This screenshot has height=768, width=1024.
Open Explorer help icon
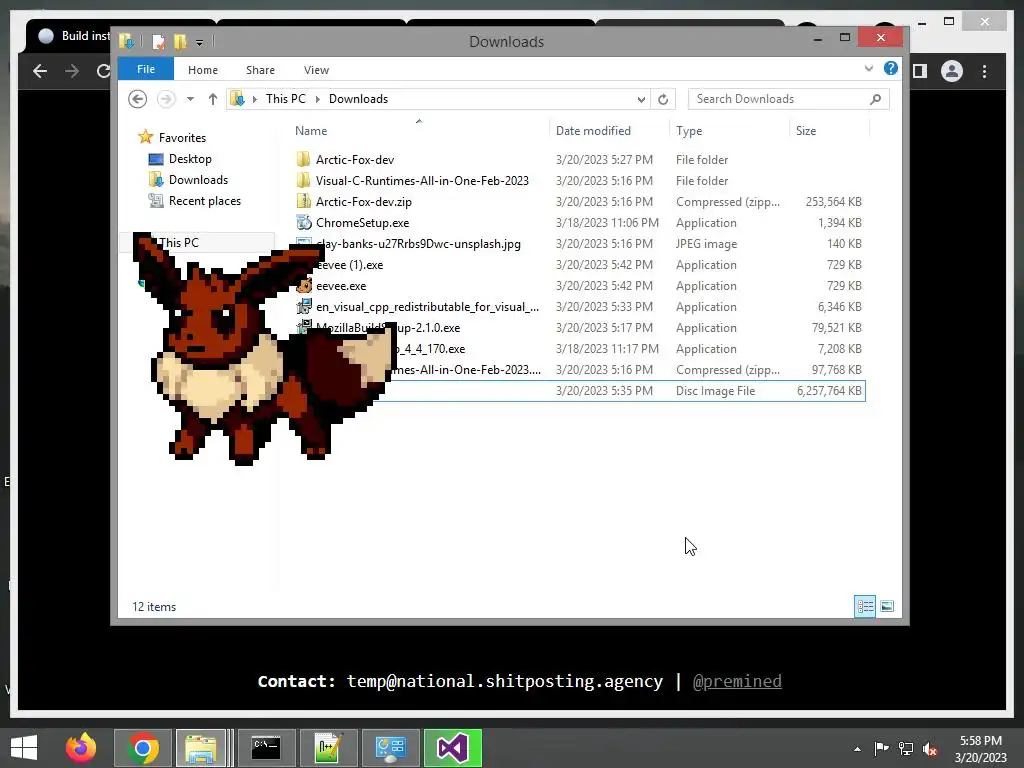click(x=891, y=68)
